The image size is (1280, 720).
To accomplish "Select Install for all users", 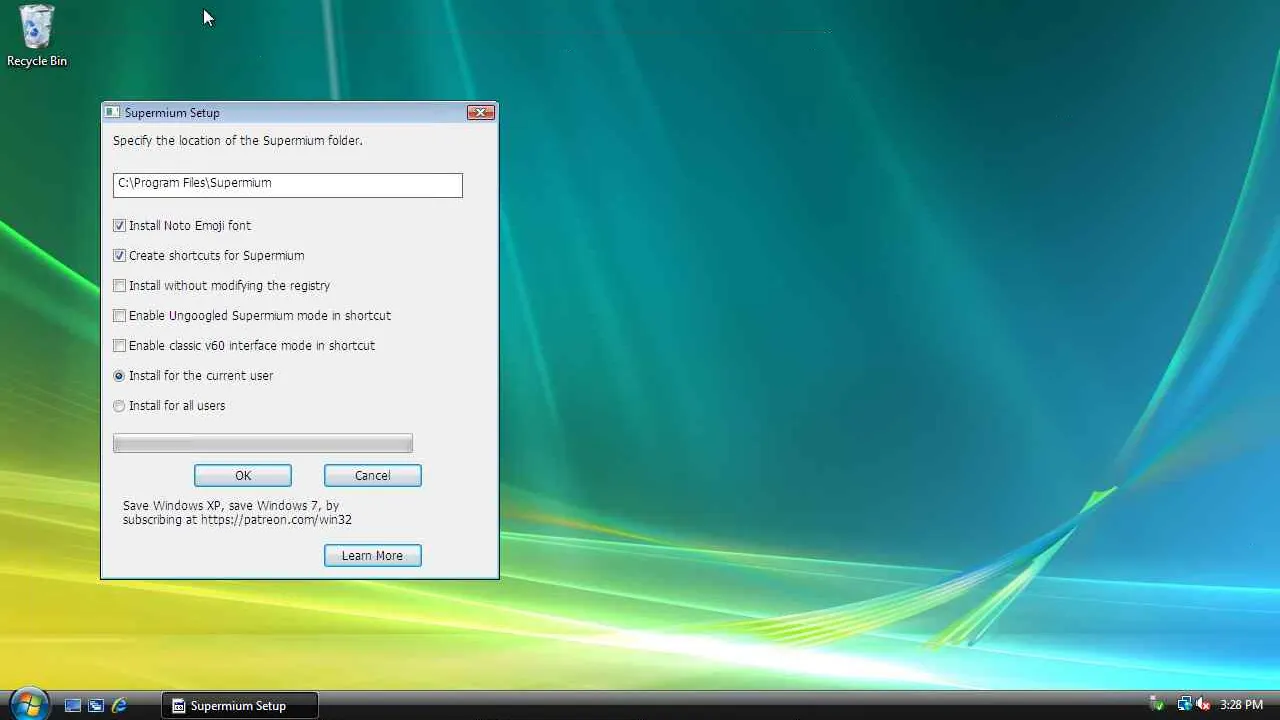I will [119, 406].
